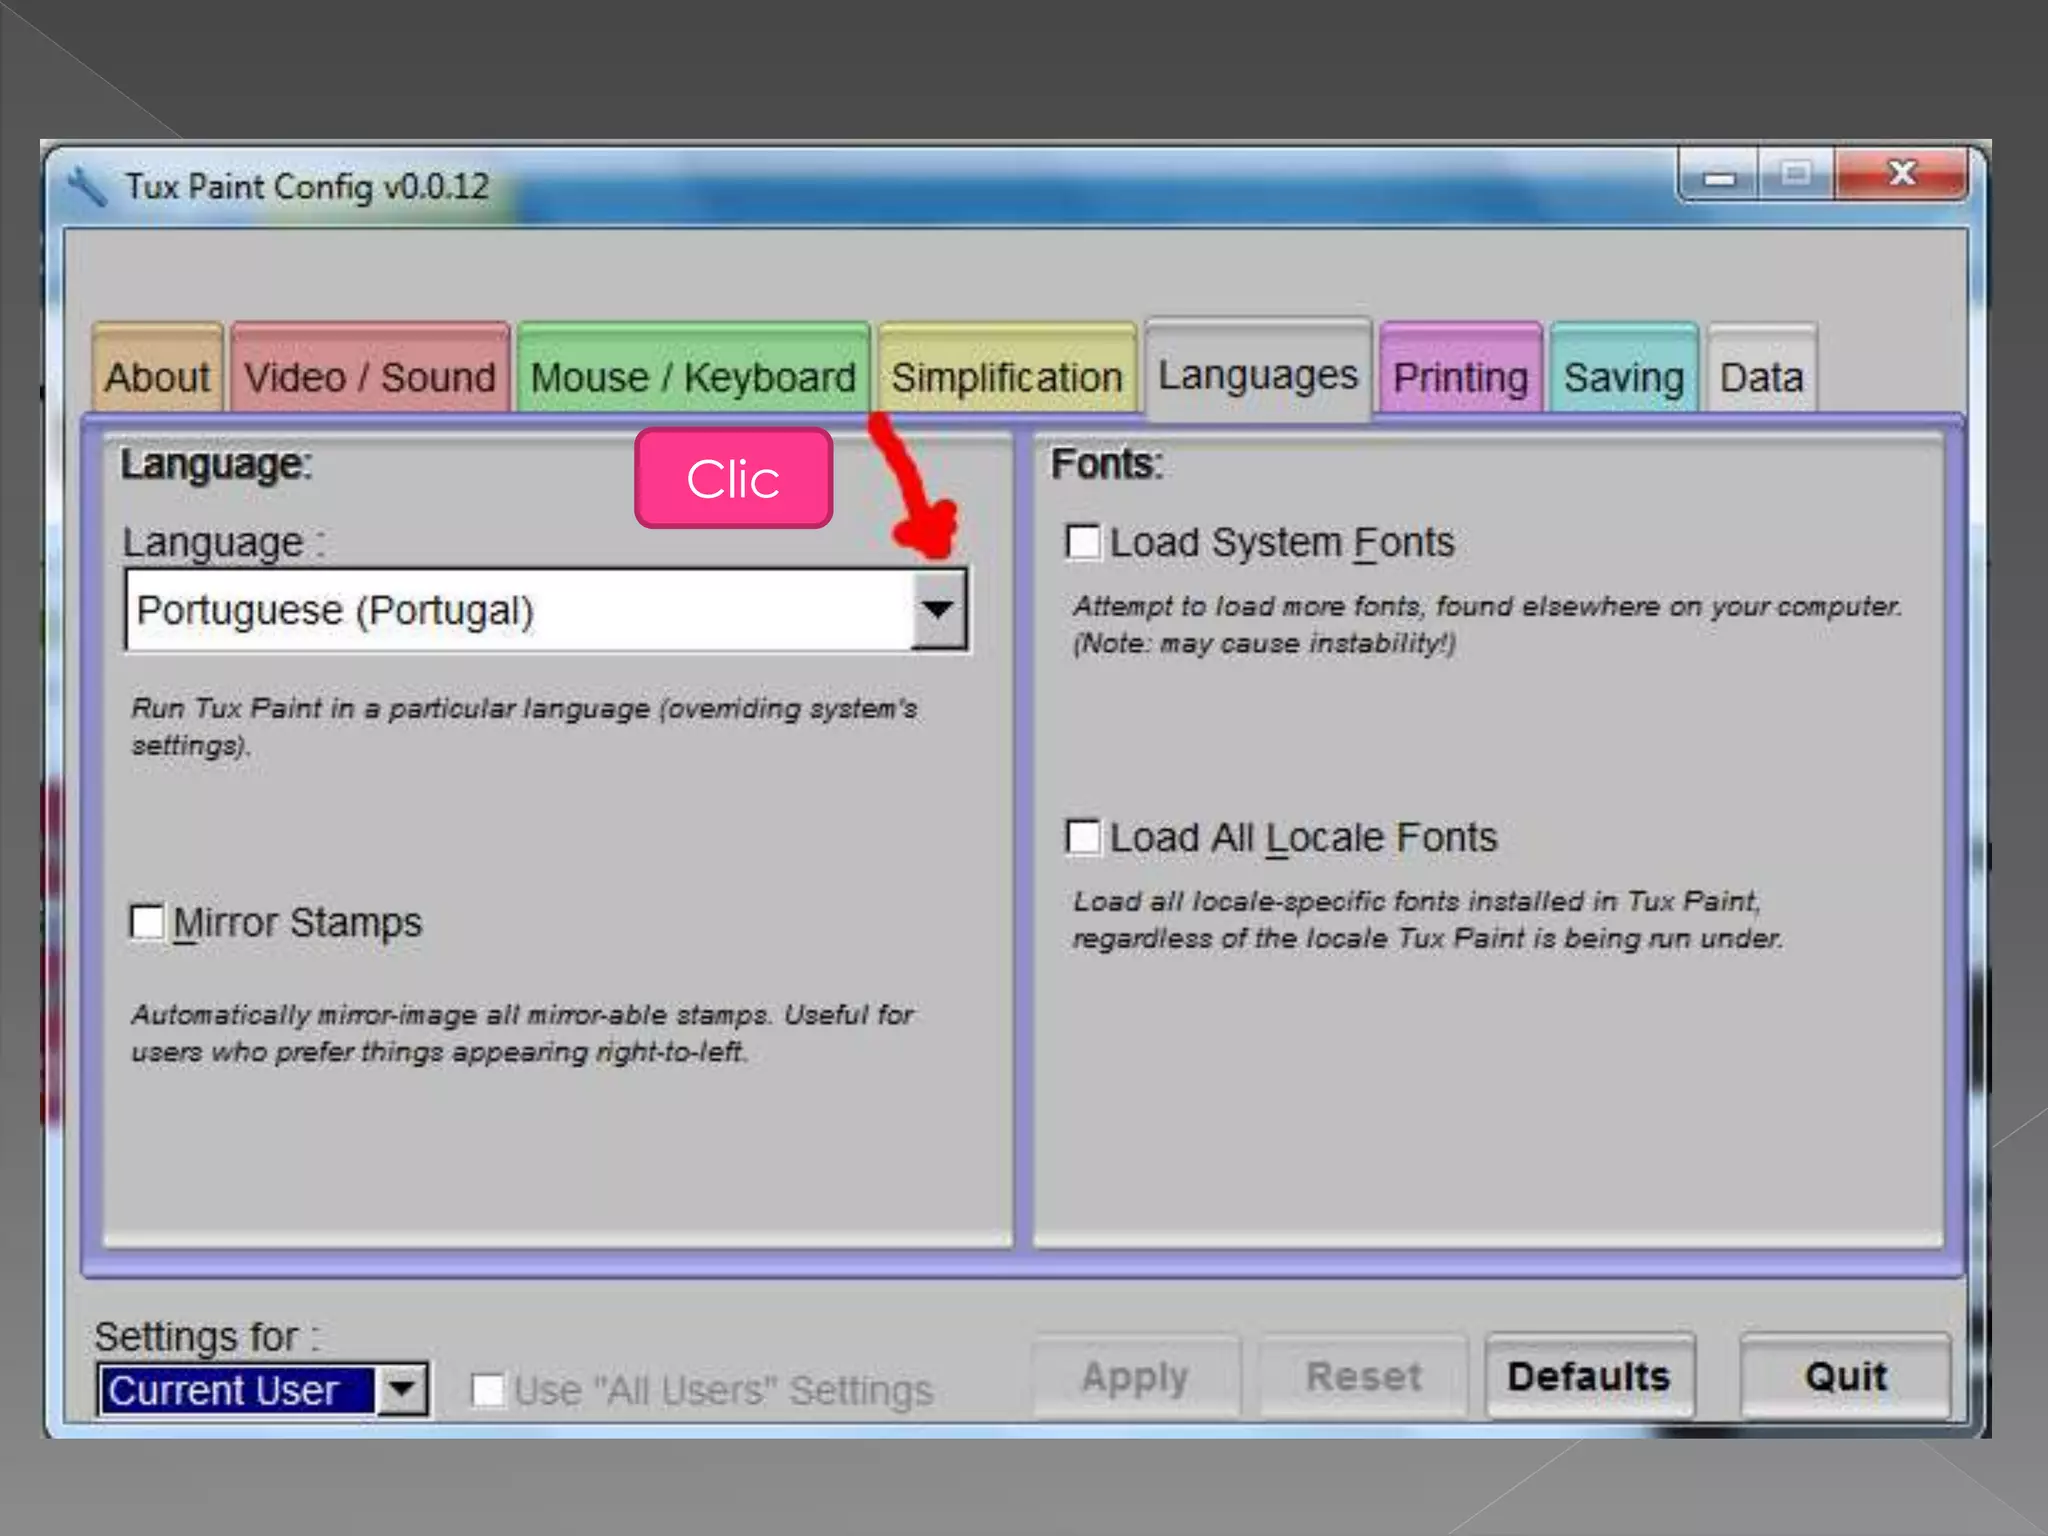Enable Load System Fonts checkbox
2048x1536 pixels.
pos(1083,543)
